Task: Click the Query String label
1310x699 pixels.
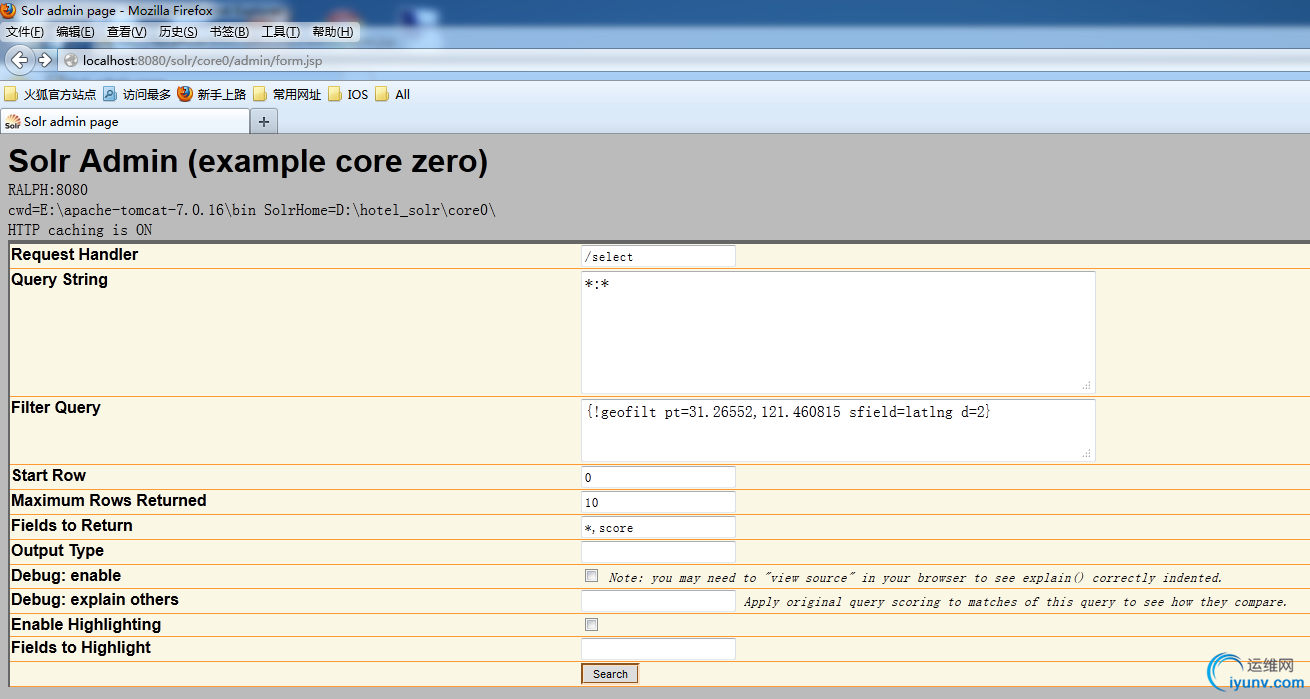Action: 59,280
